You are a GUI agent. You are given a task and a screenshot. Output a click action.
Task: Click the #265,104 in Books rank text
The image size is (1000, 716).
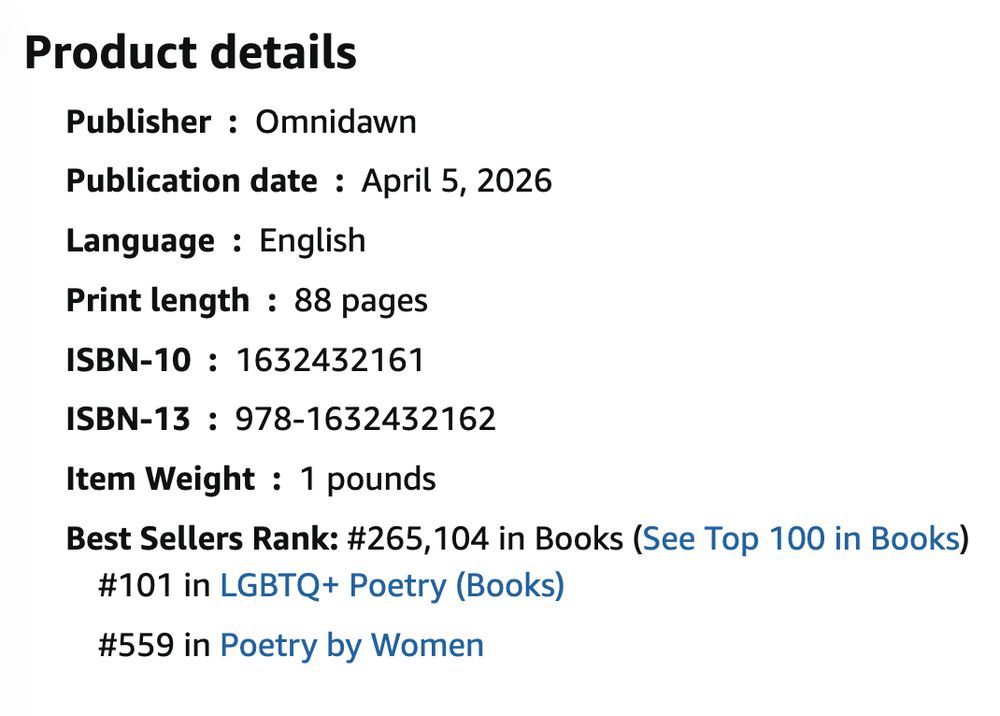click(x=485, y=539)
